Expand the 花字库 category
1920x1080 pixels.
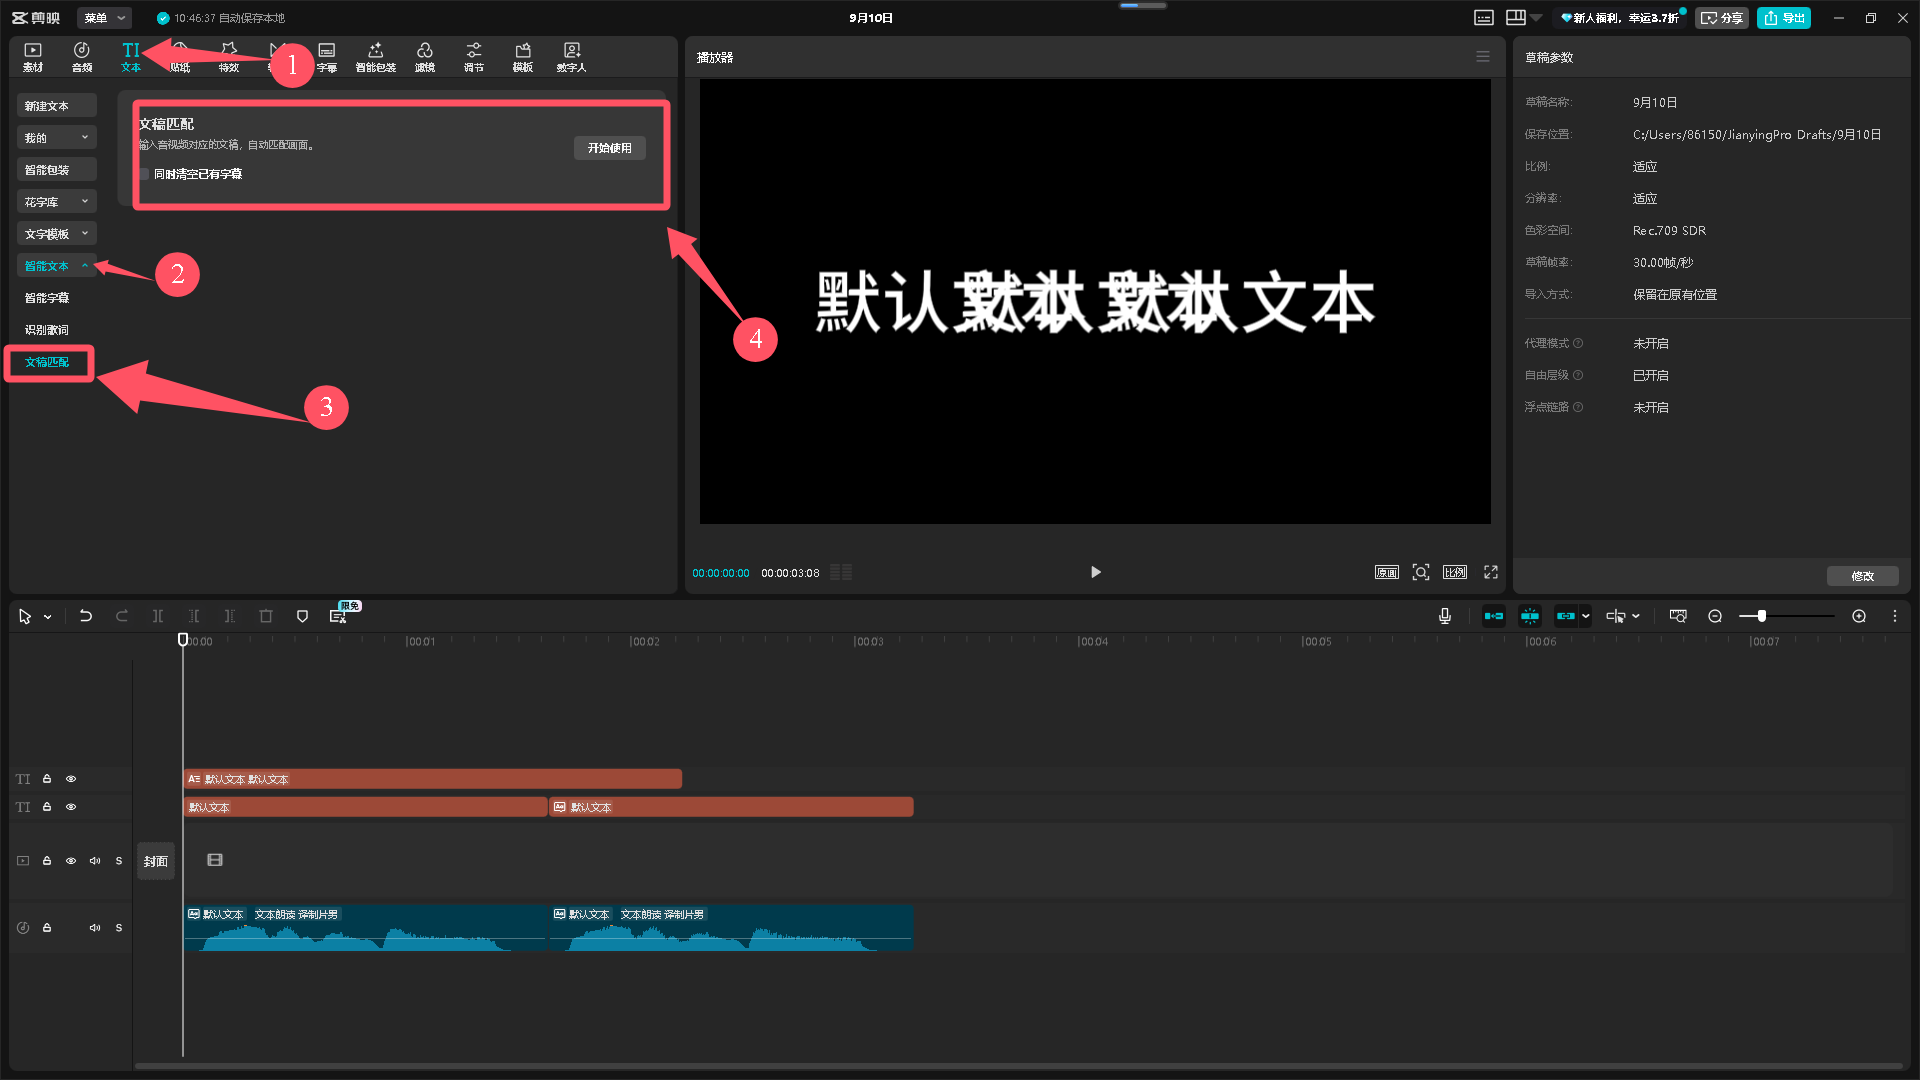[57, 202]
